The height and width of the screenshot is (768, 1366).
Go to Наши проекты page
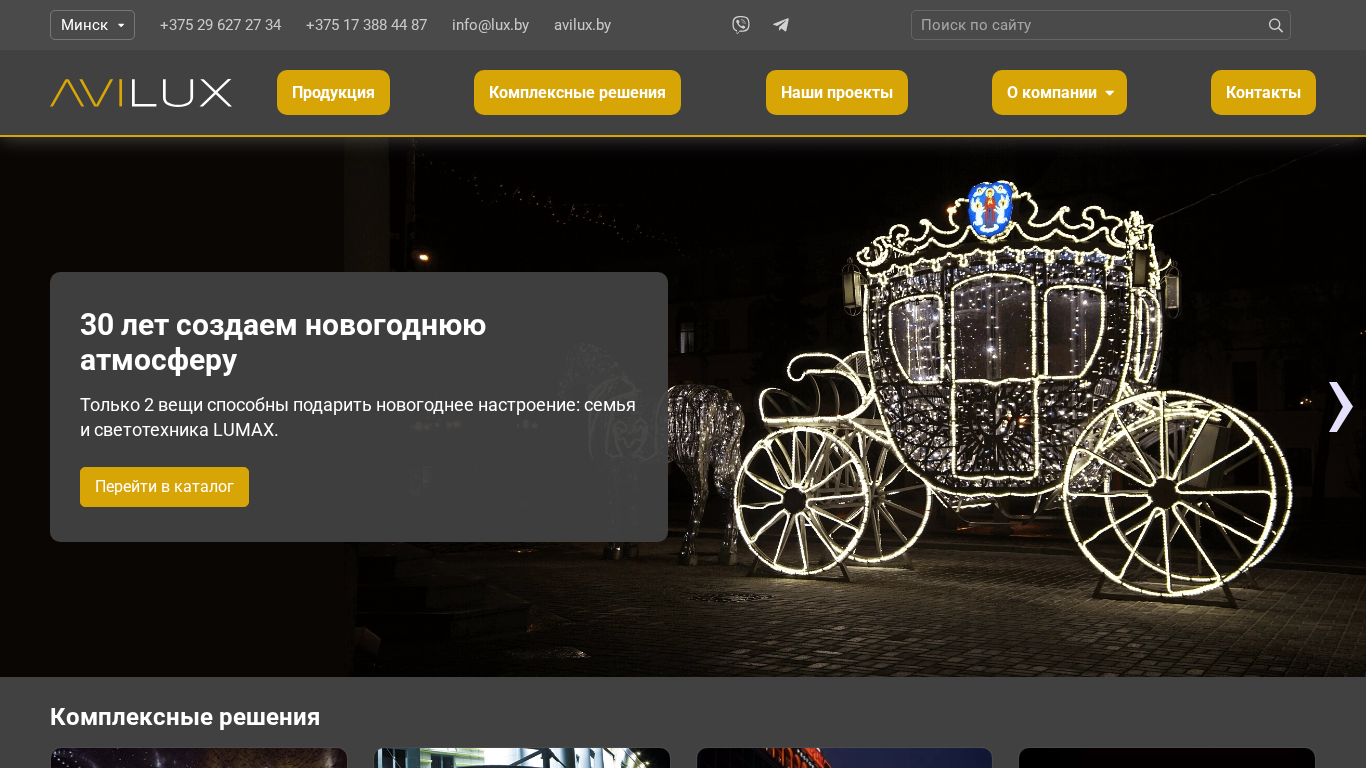[837, 93]
